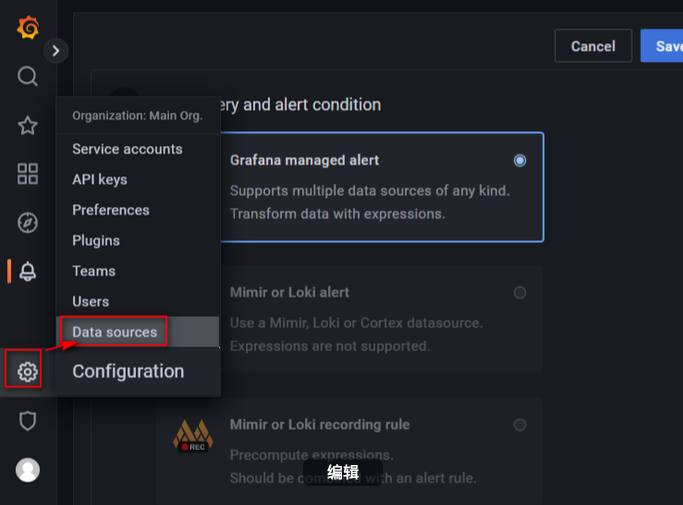Go to Users menu entry
This screenshot has width=683, height=505.
coord(91,302)
